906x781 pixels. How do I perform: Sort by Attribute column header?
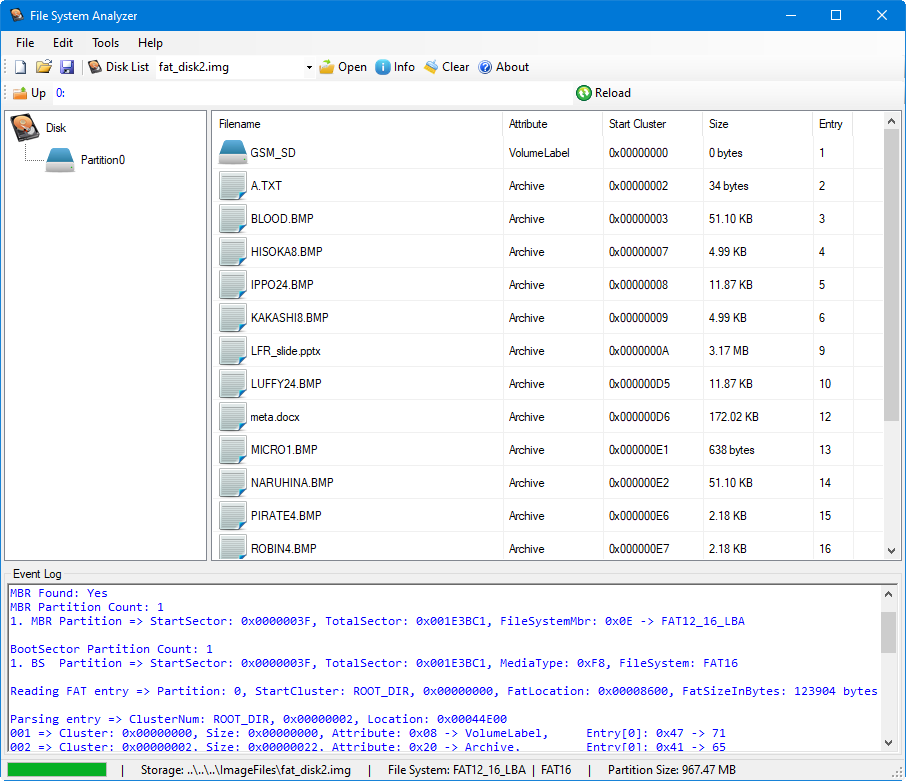pyautogui.click(x=552, y=124)
